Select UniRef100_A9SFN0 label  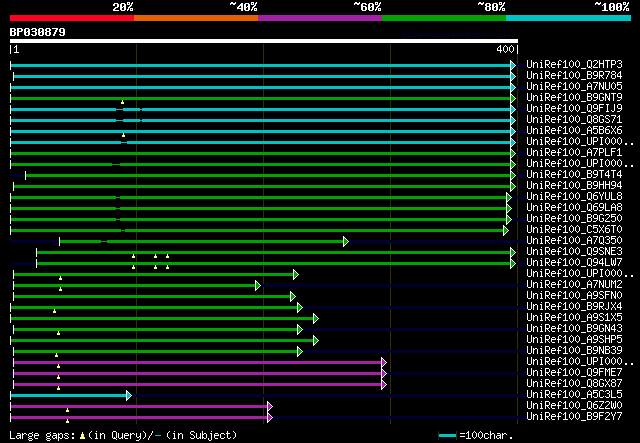click(574, 296)
